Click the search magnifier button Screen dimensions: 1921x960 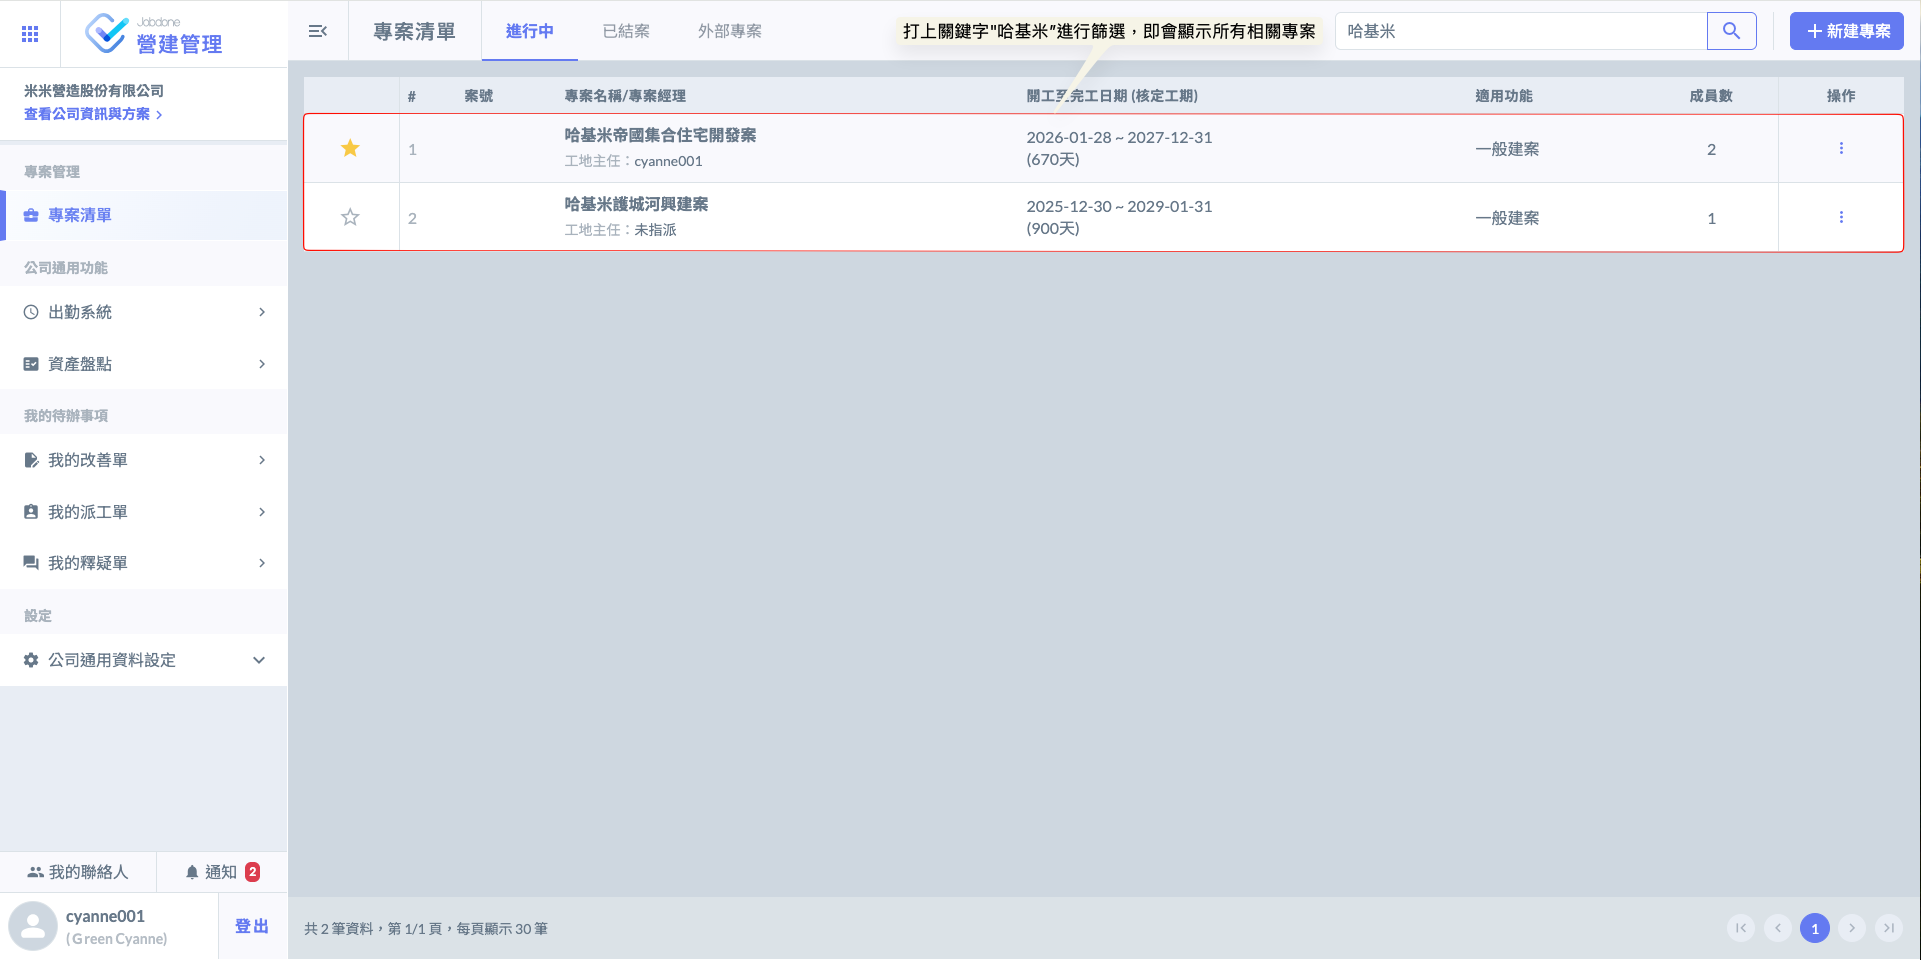1731,31
